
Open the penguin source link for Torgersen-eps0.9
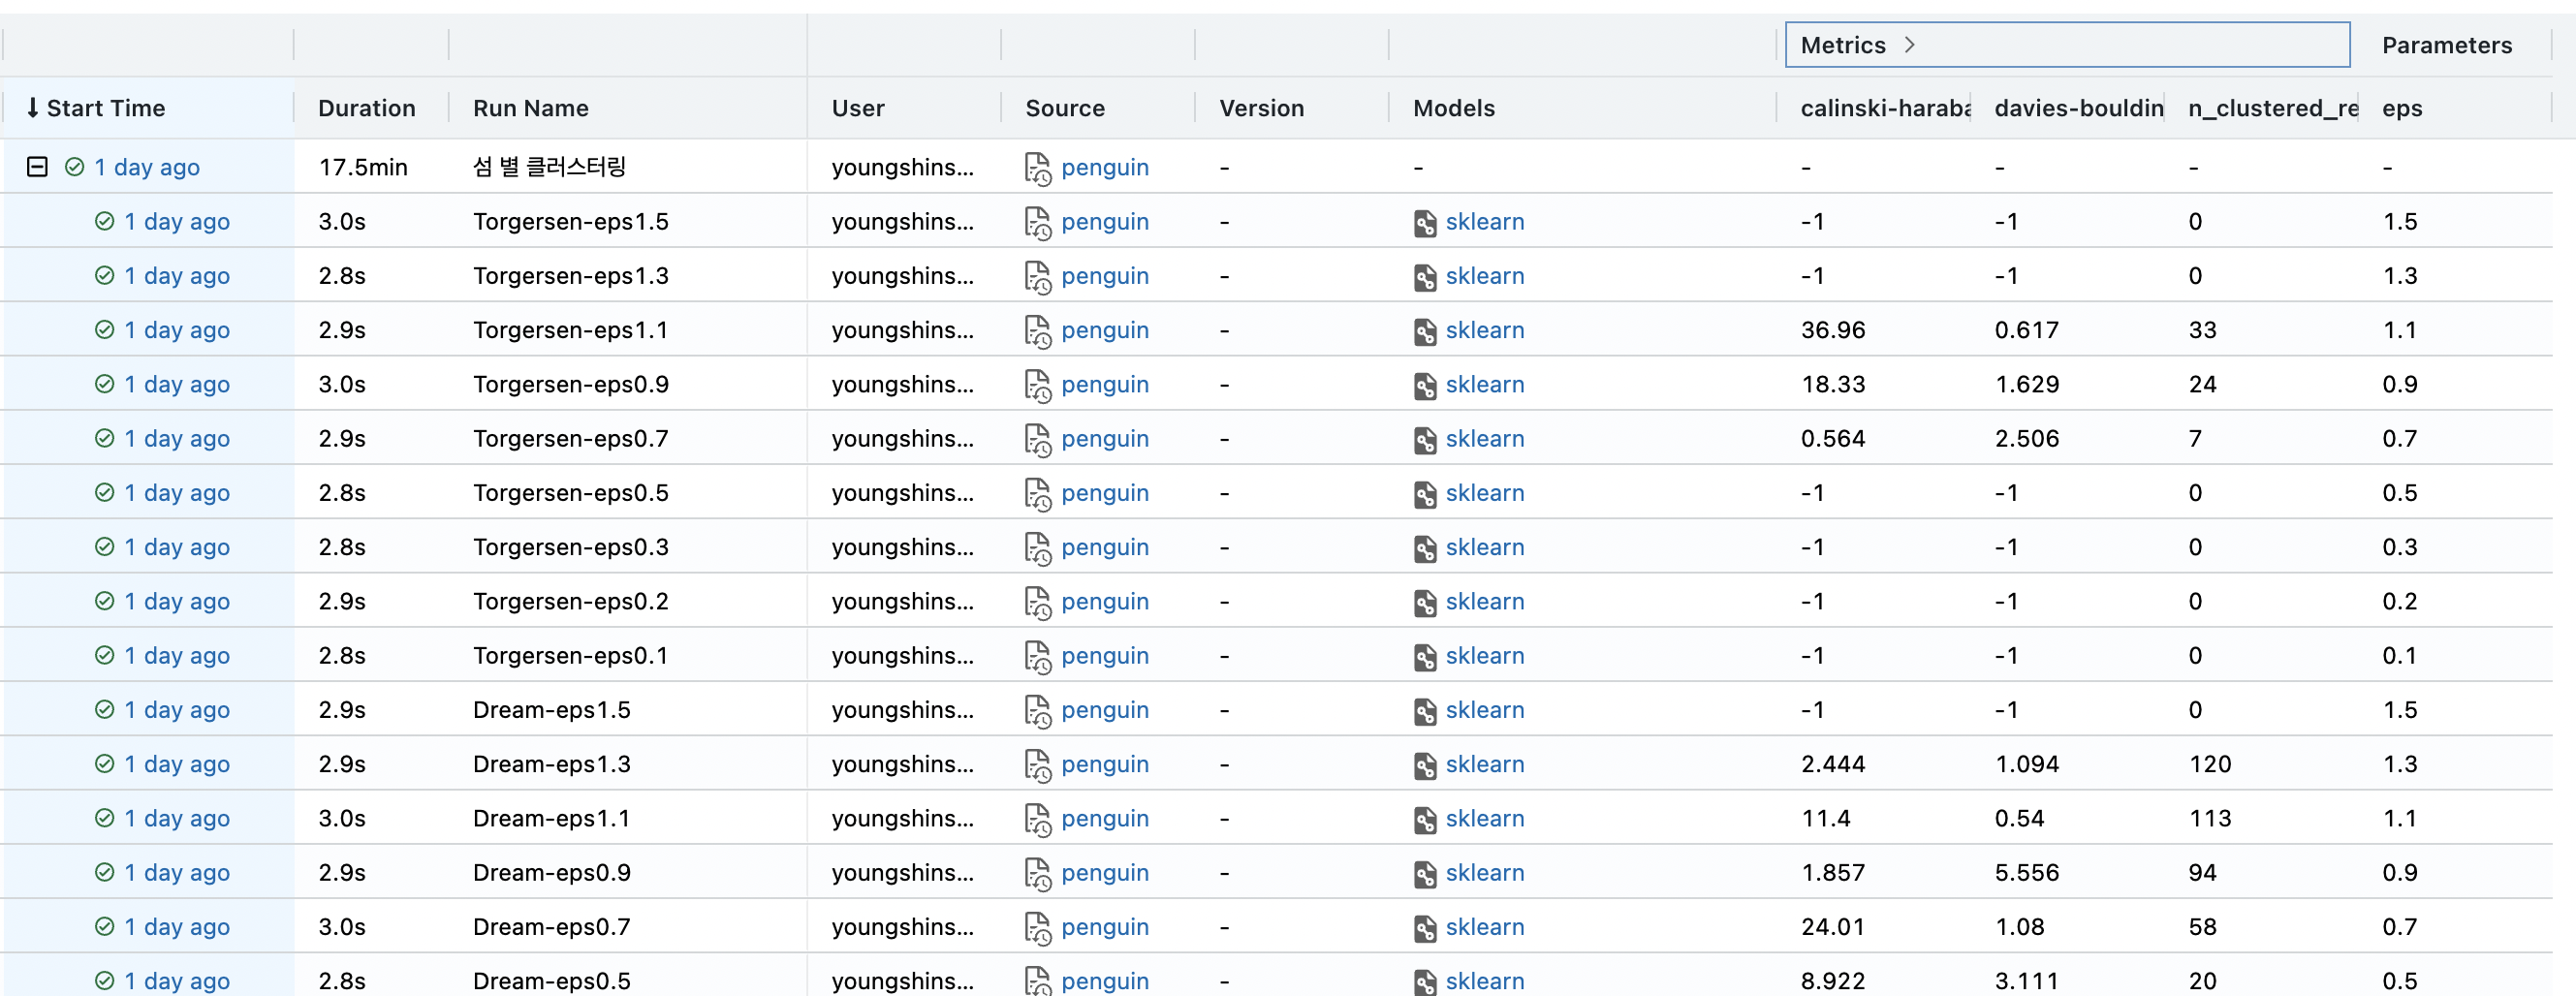(1104, 384)
